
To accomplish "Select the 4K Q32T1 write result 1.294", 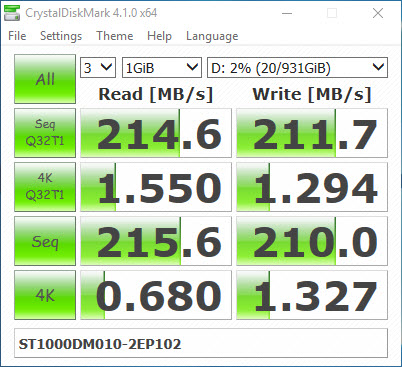I will click(312, 187).
